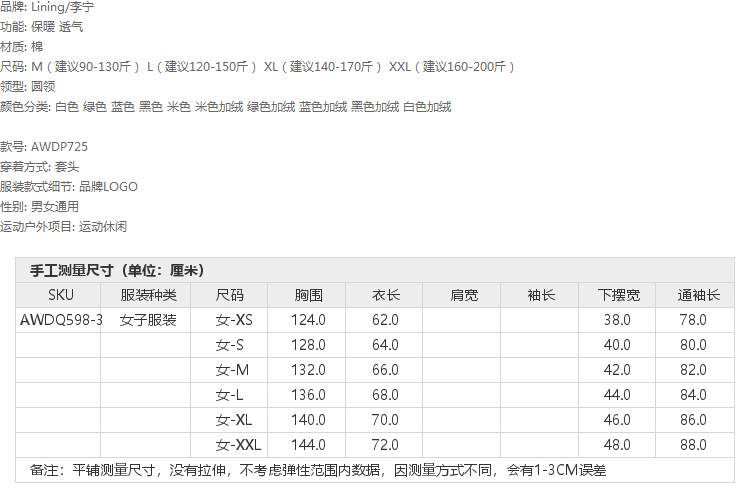Select the 品牌LOGO detail text
This screenshot has height=490, width=753.
[x=108, y=187]
